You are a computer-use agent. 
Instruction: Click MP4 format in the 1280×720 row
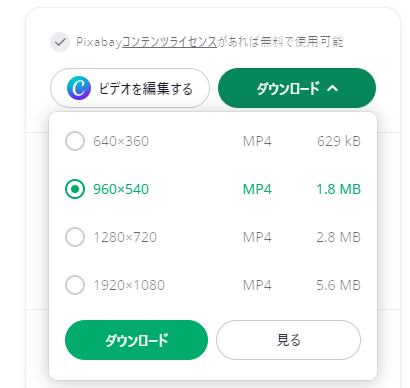click(x=257, y=237)
